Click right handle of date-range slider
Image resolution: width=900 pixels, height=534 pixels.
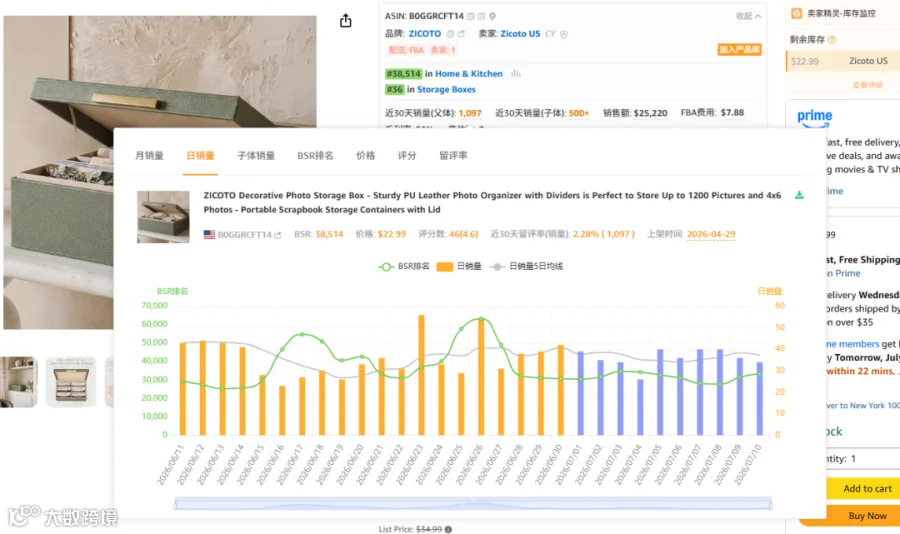[x=771, y=505]
